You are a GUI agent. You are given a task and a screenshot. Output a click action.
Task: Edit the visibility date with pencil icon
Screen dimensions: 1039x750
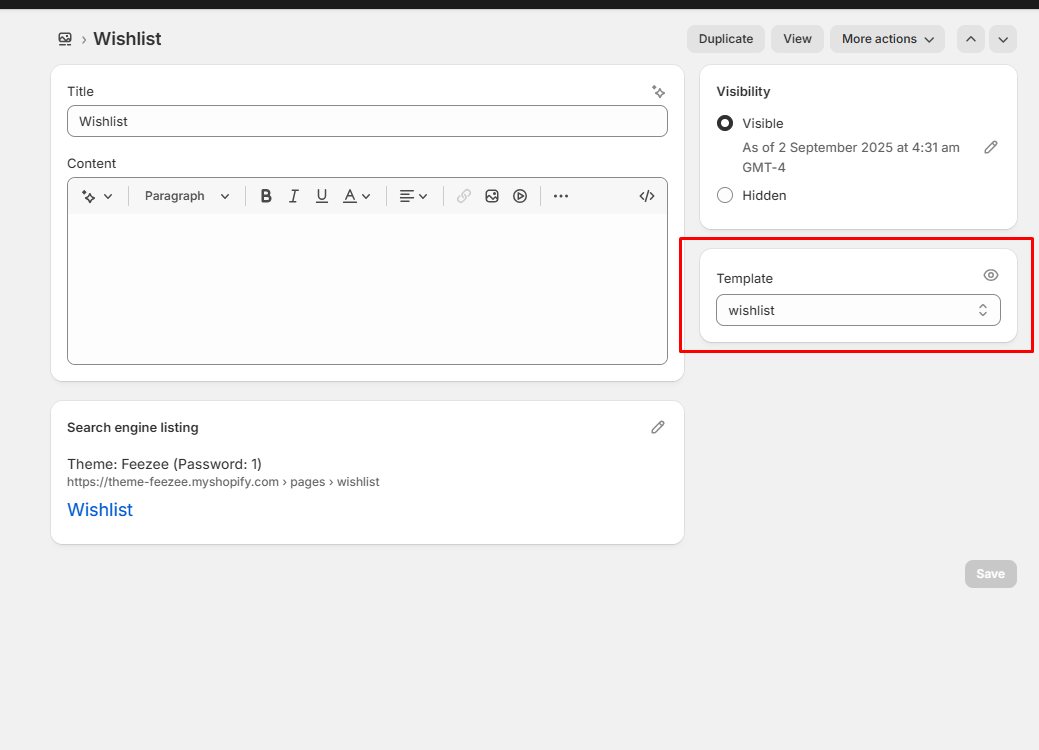click(991, 147)
